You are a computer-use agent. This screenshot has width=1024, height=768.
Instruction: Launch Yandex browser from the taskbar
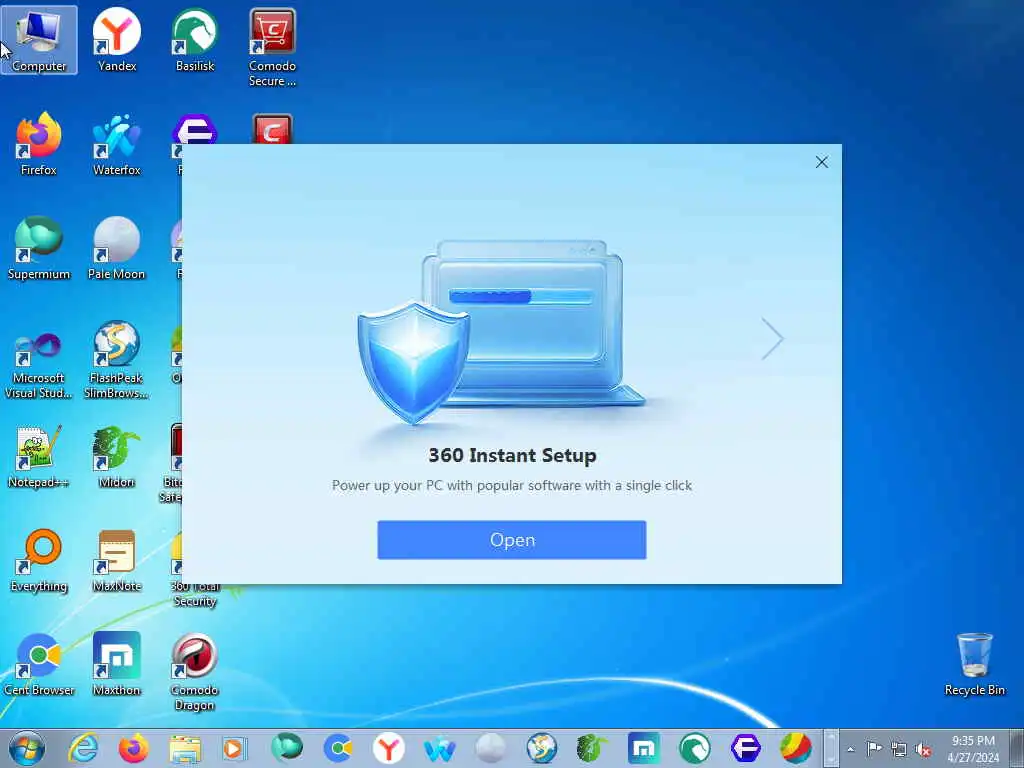pos(389,748)
